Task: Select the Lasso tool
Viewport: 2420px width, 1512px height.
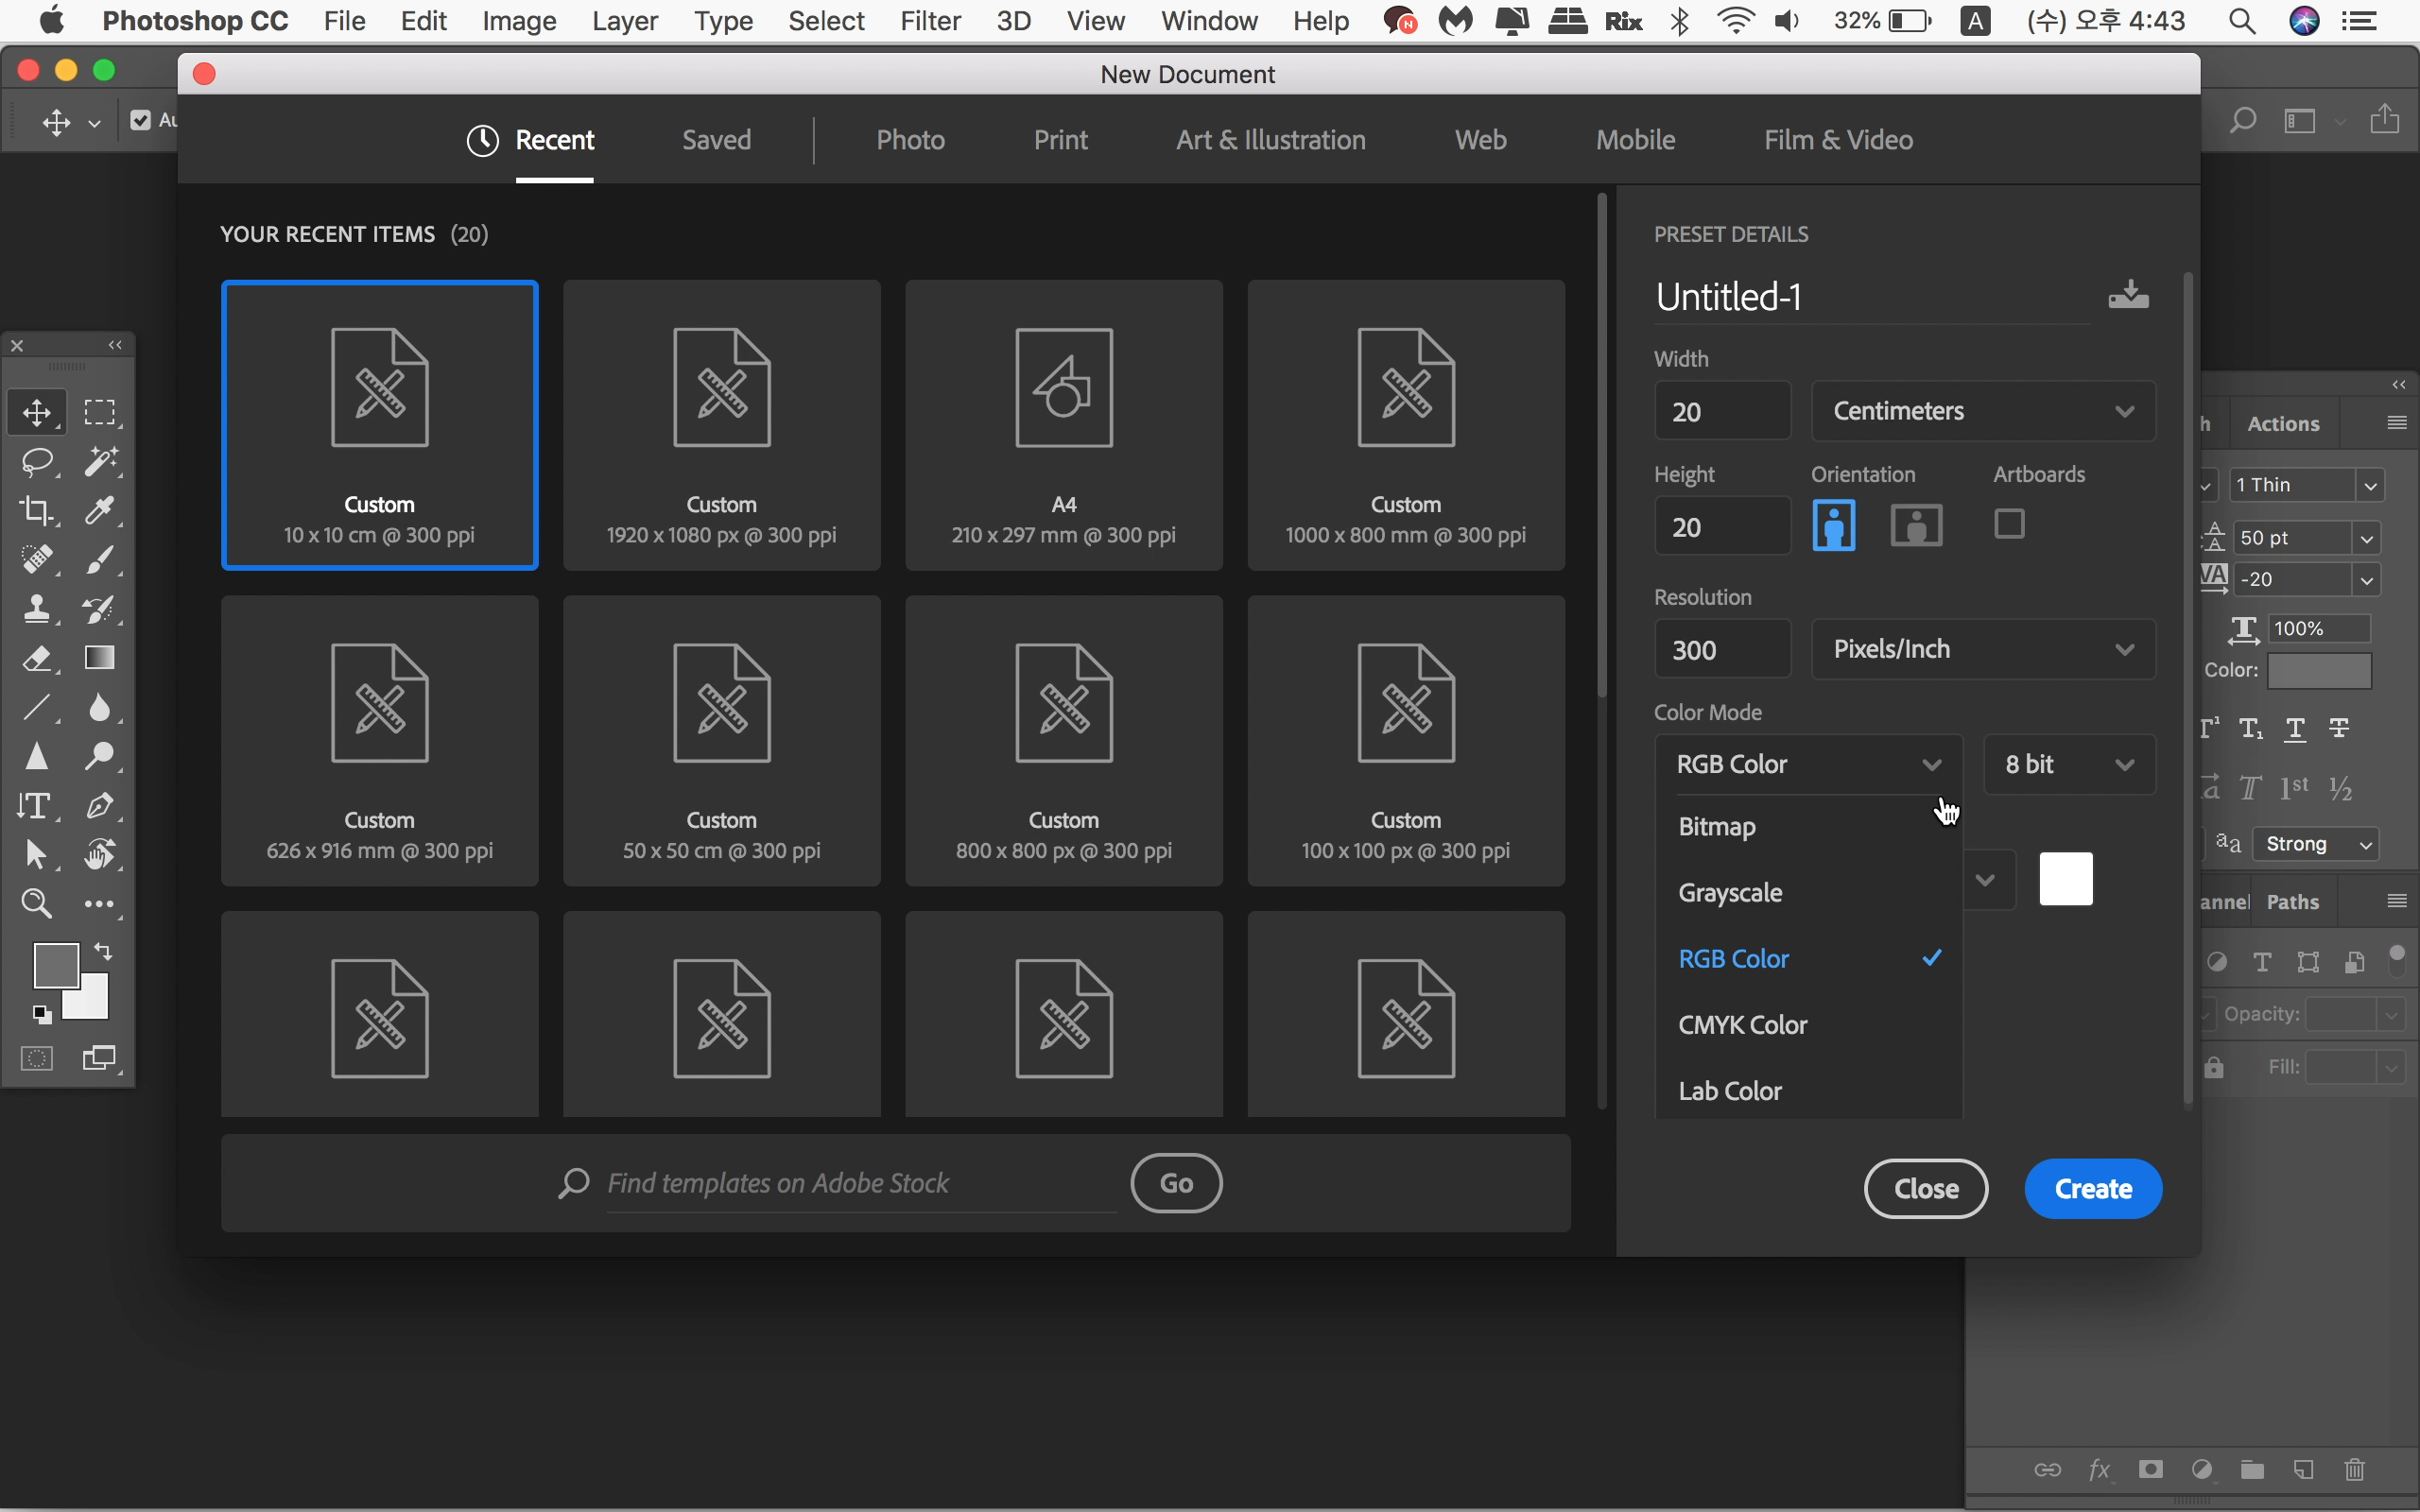Action: tap(38, 462)
